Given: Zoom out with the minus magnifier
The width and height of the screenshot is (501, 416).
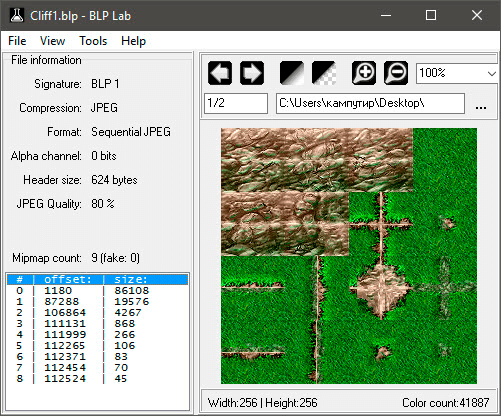Looking at the screenshot, I should click(396, 73).
